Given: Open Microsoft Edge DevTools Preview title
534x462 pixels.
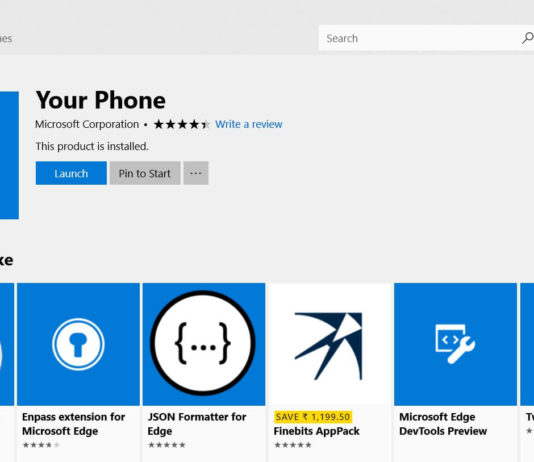Looking at the screenshot, I should (x=443, y=424).
